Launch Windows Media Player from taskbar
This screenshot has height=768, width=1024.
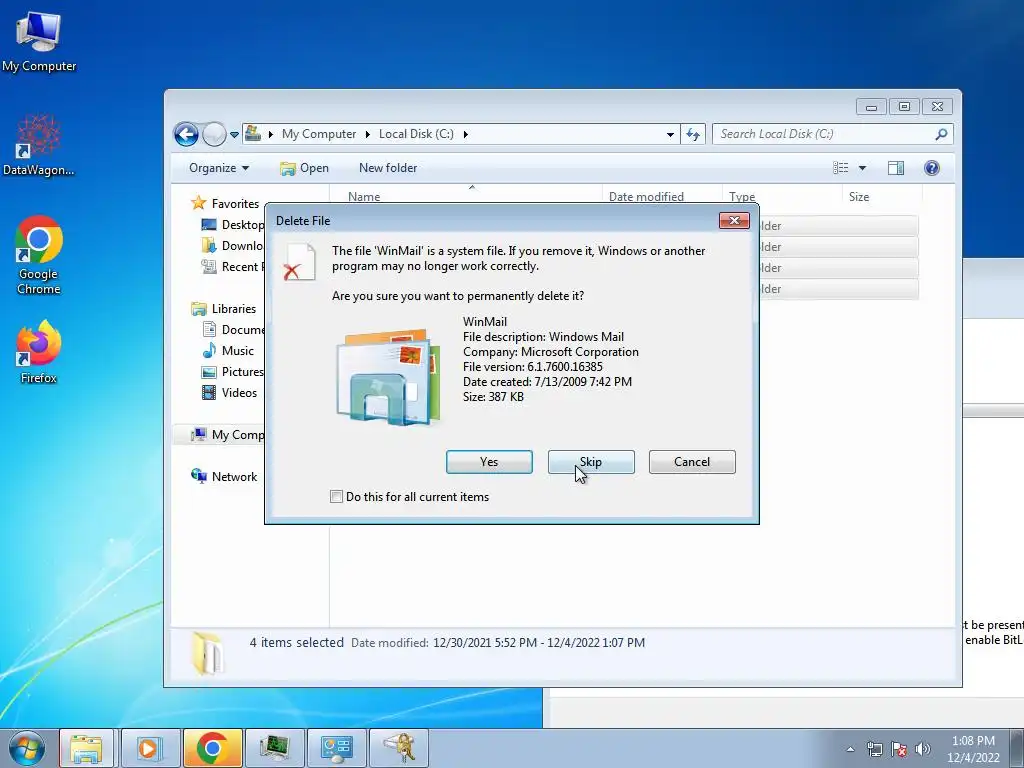[x=149, y=748]
